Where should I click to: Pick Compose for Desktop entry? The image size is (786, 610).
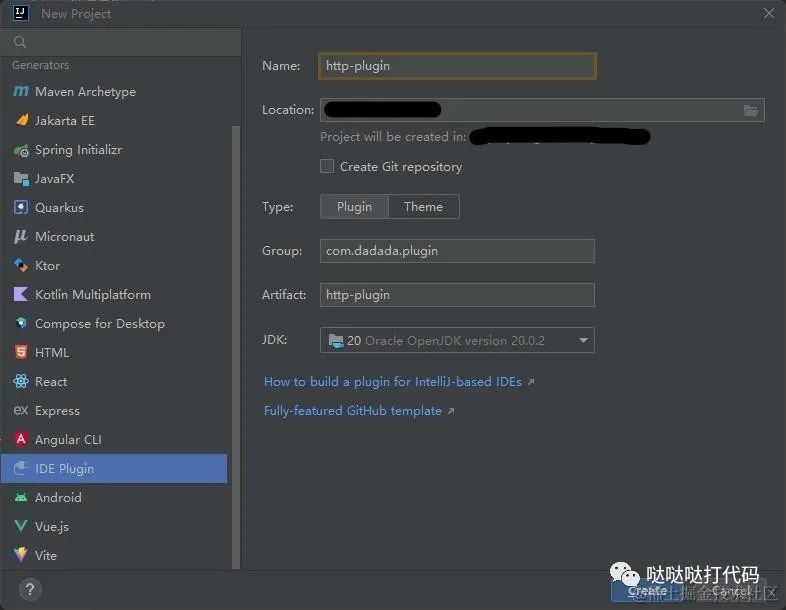pos(114,323)
